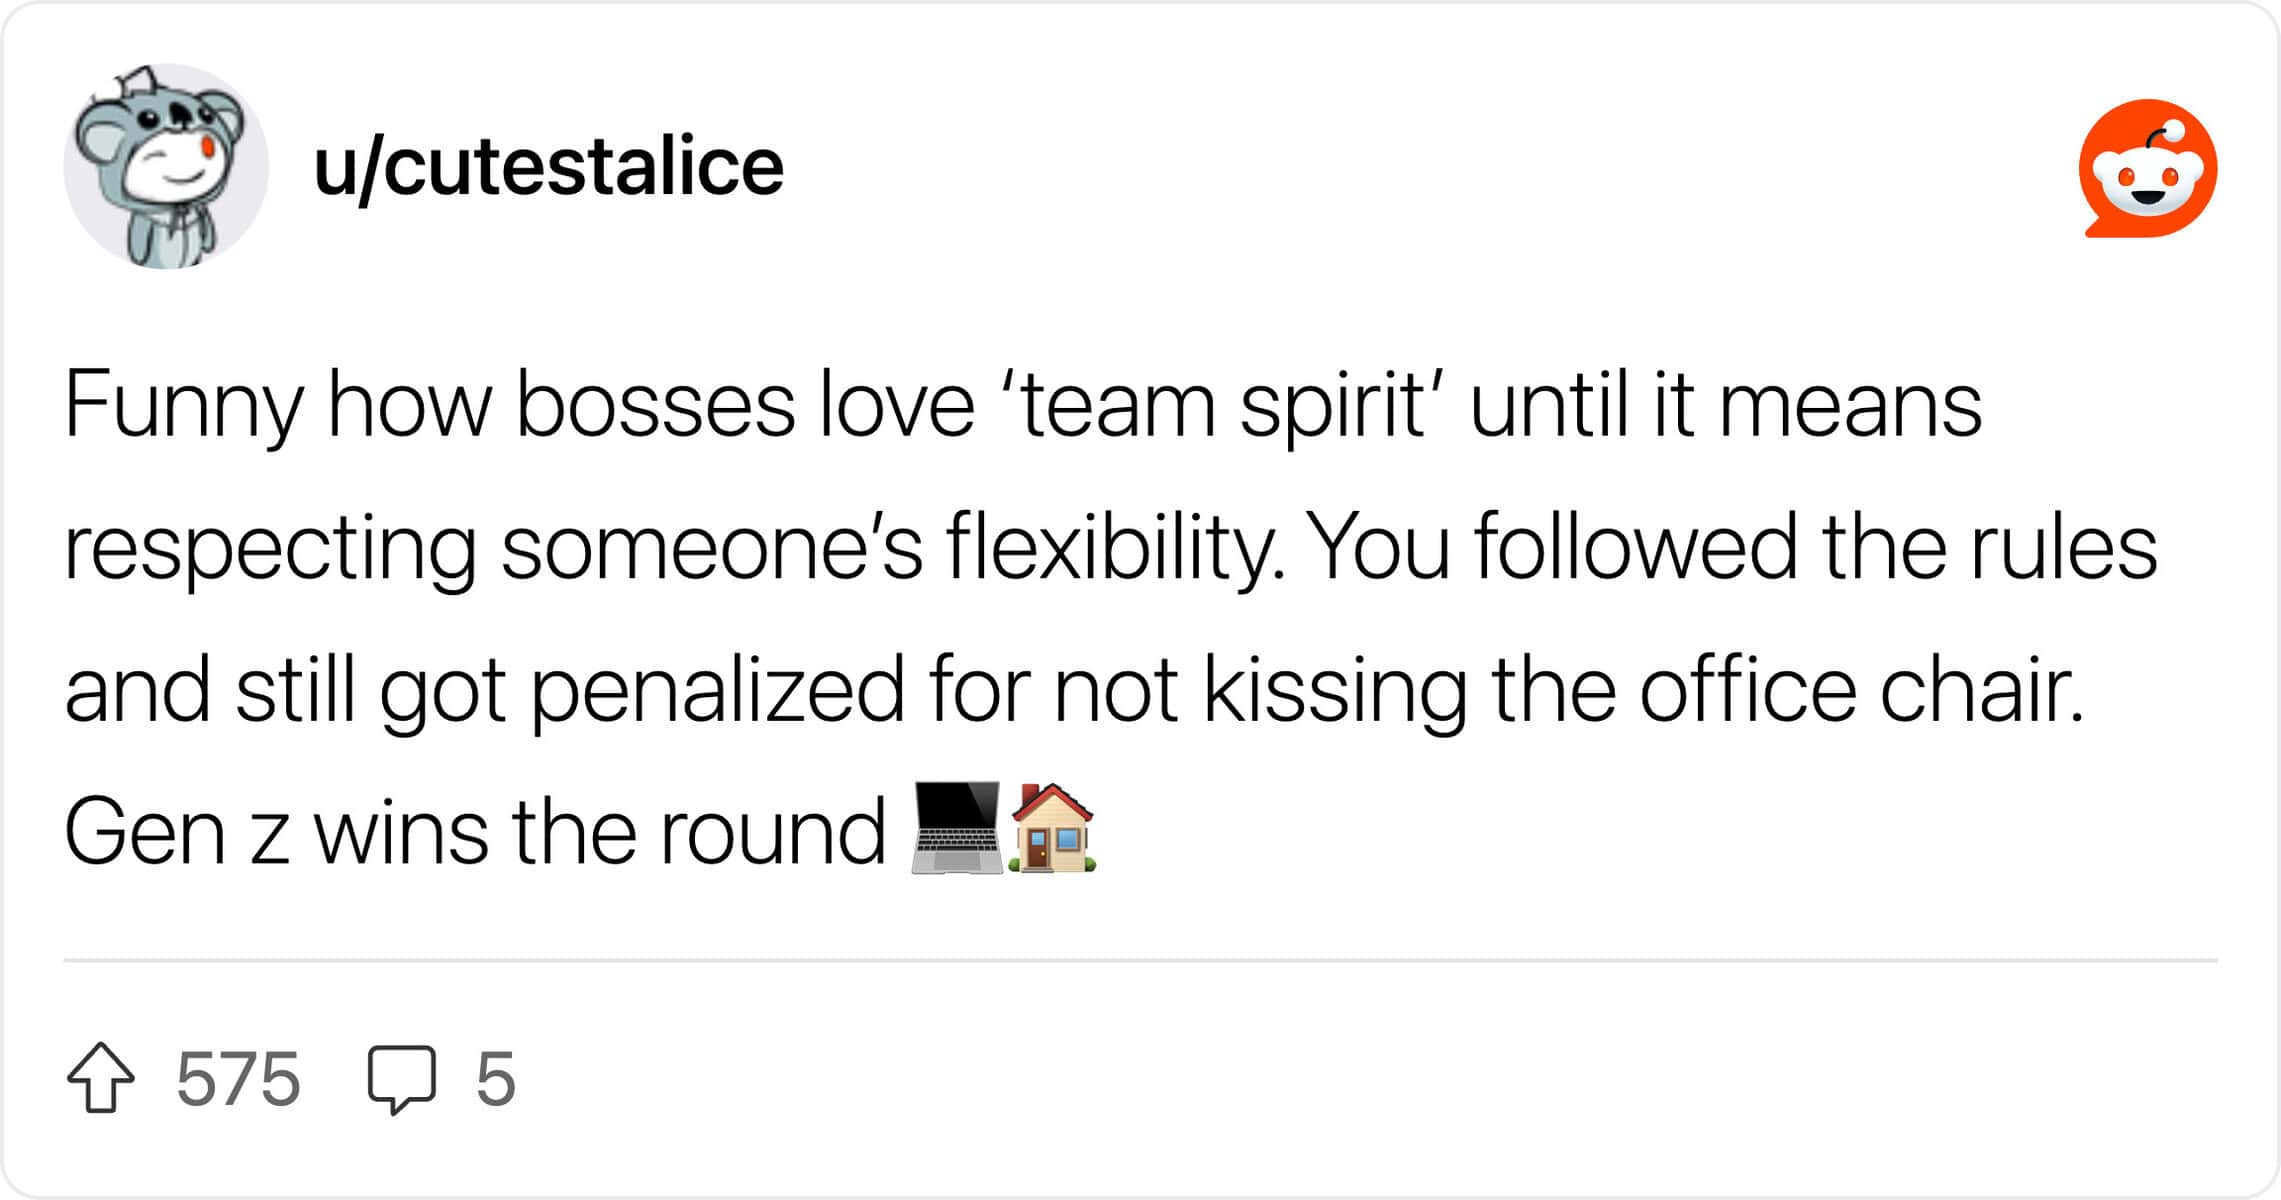Click the word "kissing" in the post text
Viewport: 2281px width, 1200px height.
click(1335, 690)
